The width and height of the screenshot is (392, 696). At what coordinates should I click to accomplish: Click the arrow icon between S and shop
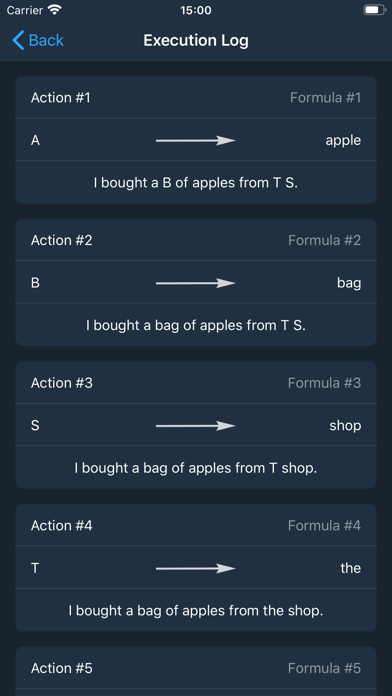pyautogui.click(x=195, y=426)
